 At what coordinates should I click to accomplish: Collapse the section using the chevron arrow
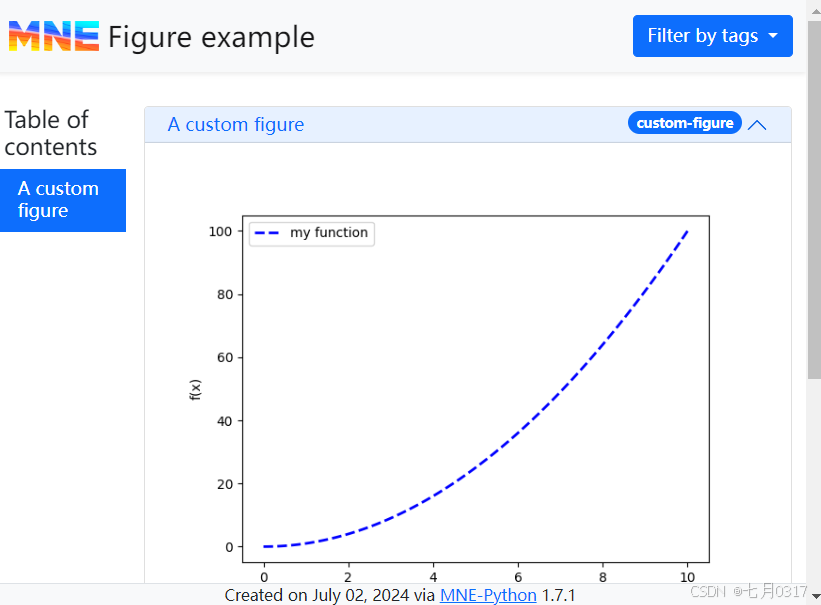757,125
